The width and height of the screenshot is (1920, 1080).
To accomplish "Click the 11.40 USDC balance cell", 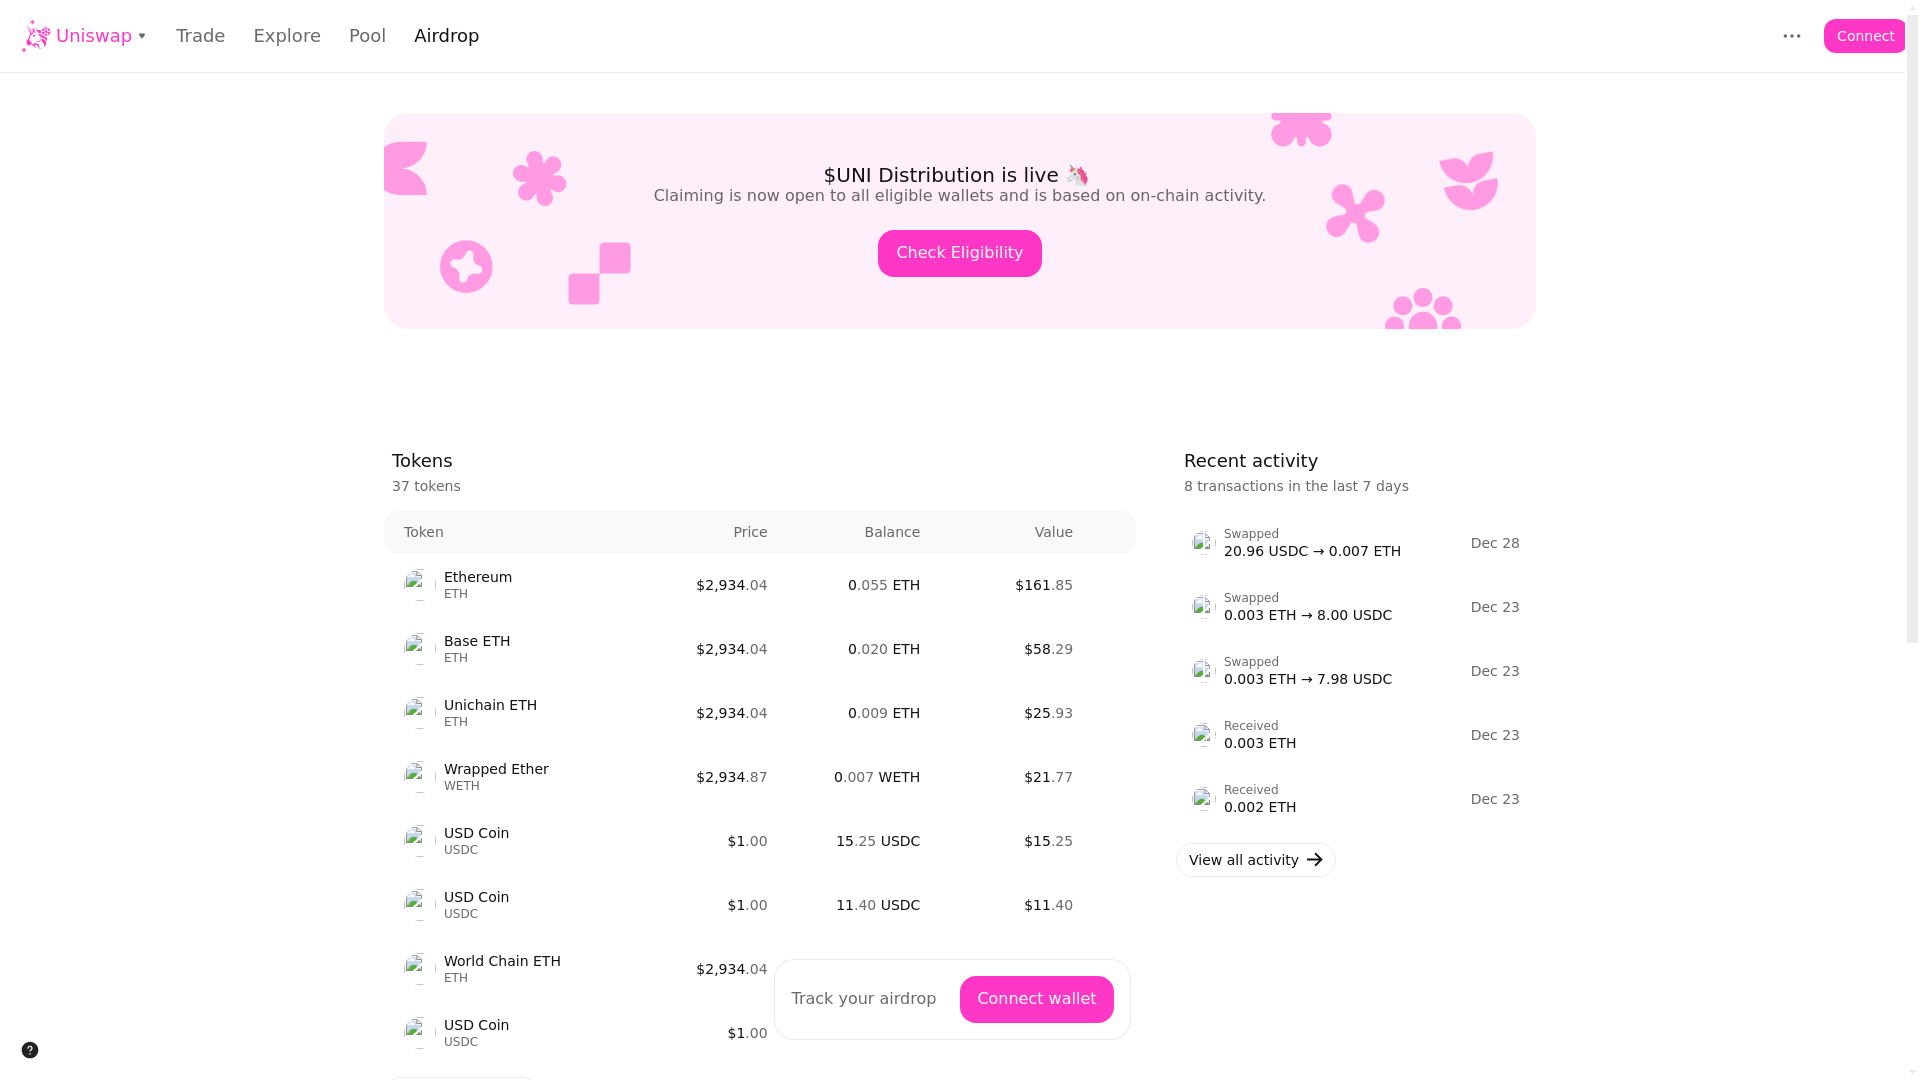I will [878, 905].
